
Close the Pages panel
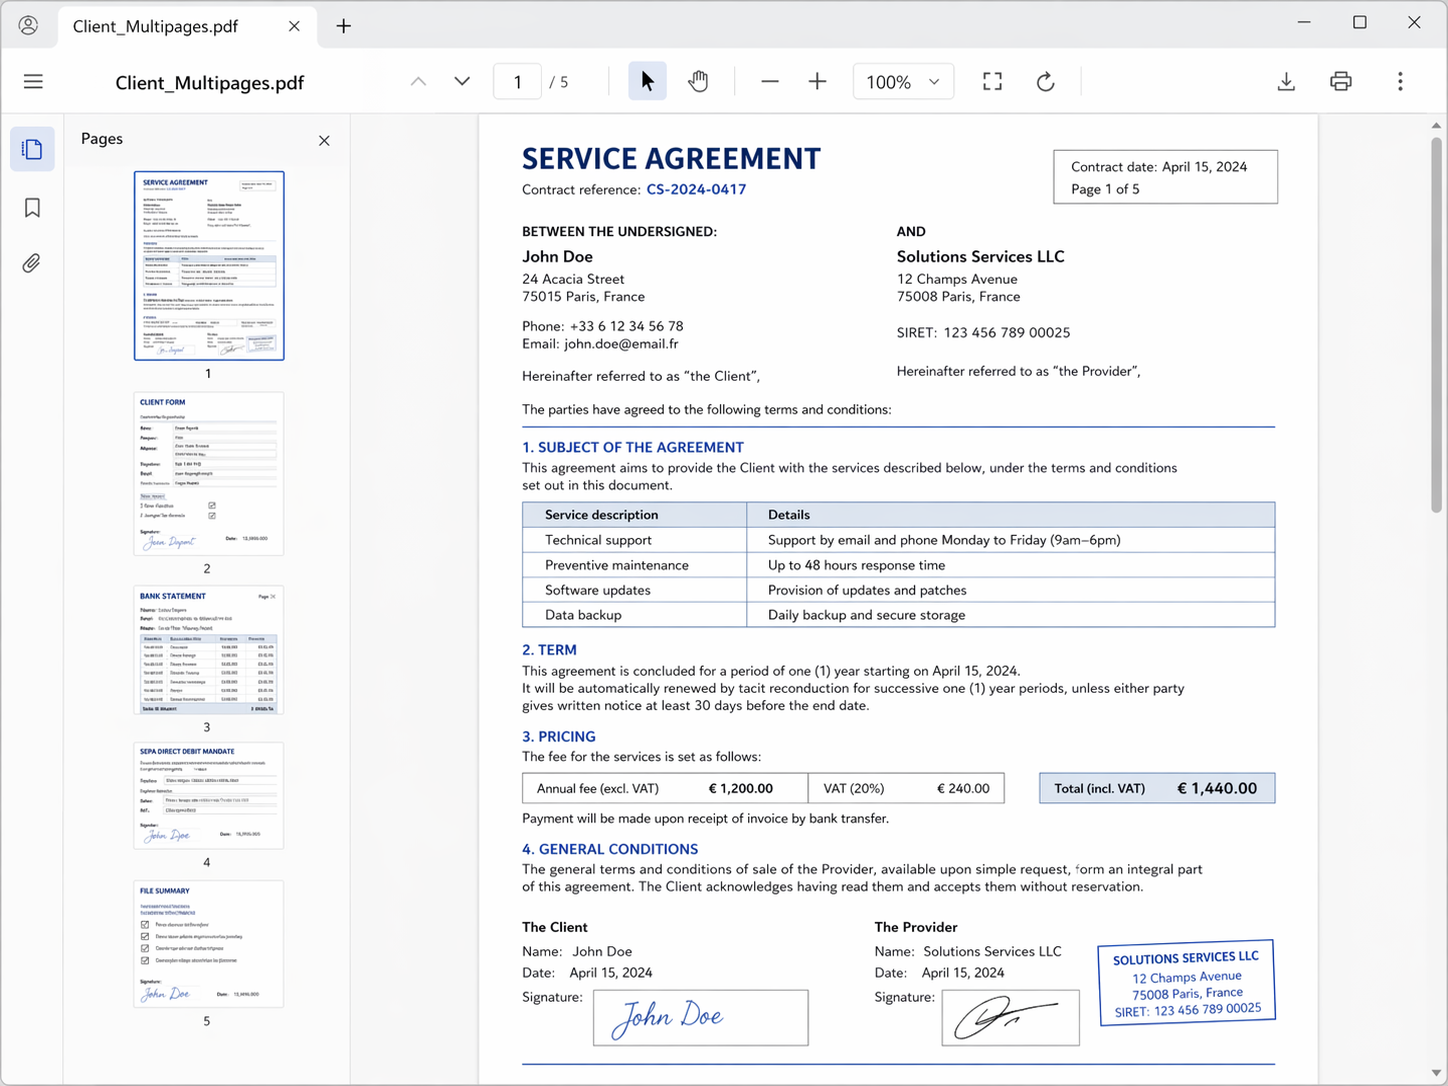[323, 140]
